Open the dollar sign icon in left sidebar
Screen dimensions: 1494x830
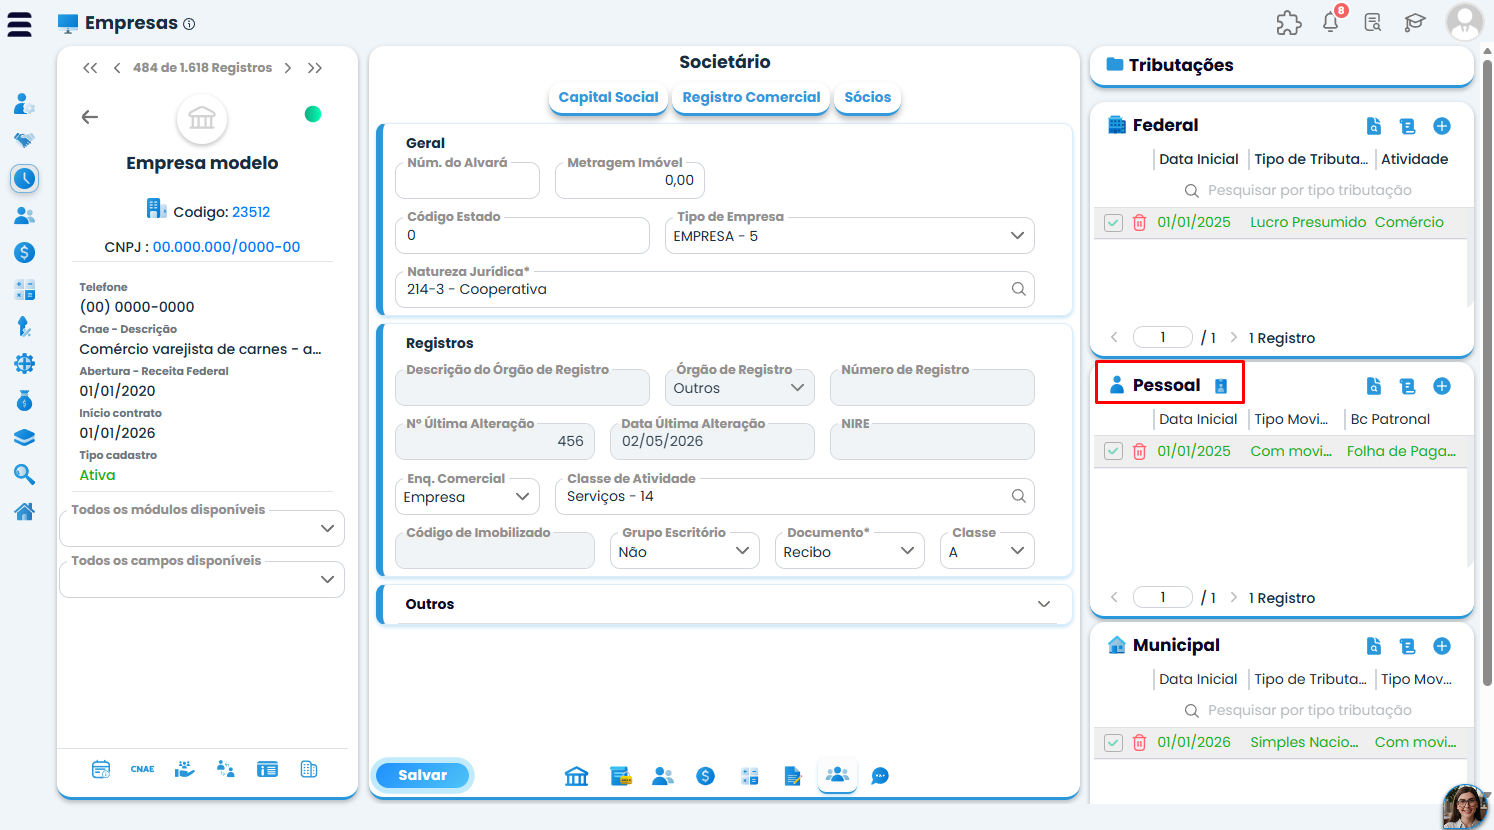tap(25, 253)
